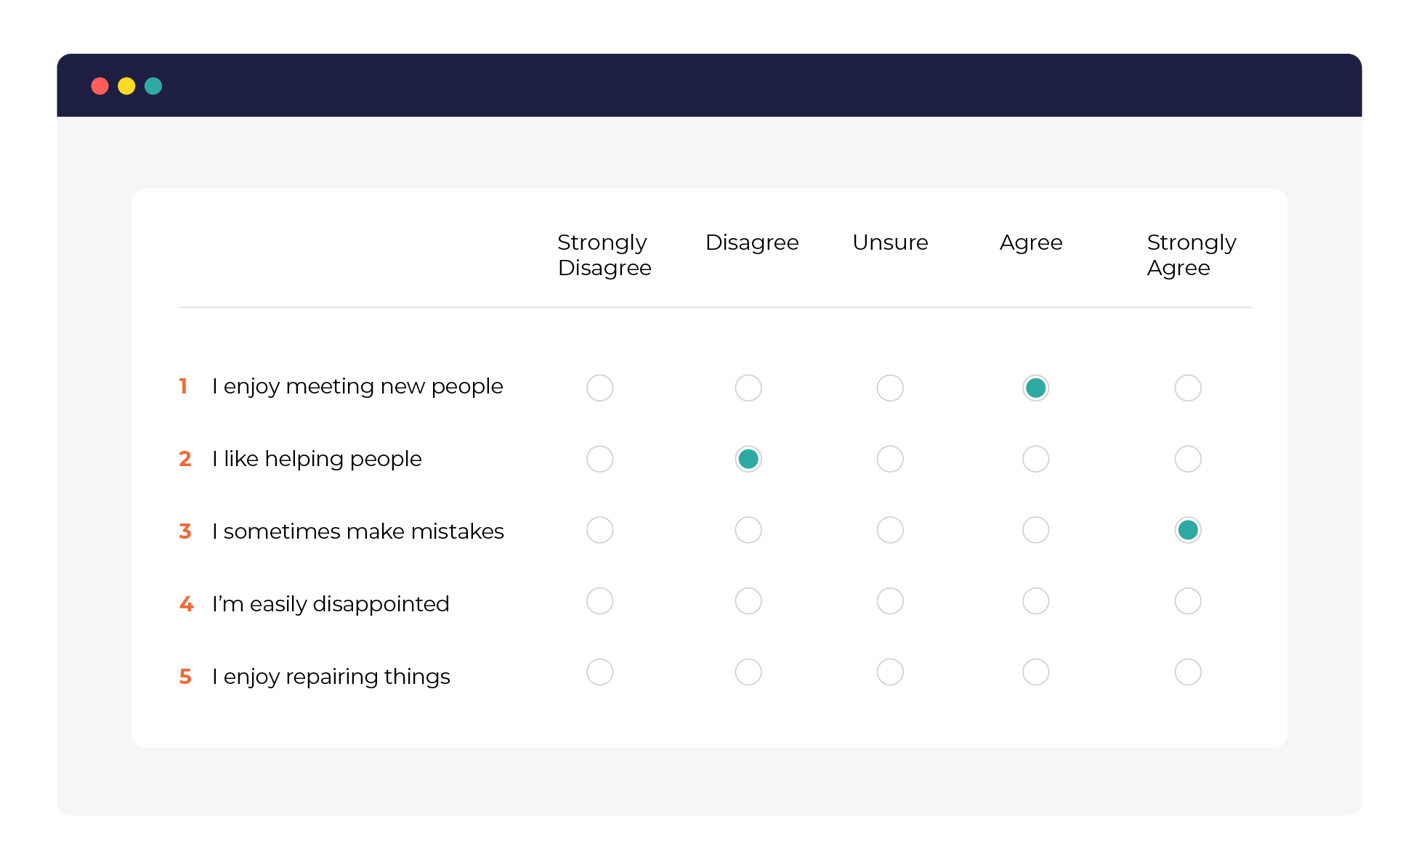This screenshot has width=1416, height=864.
Task: Select Agree for I like helping people
Action: 1036,459
